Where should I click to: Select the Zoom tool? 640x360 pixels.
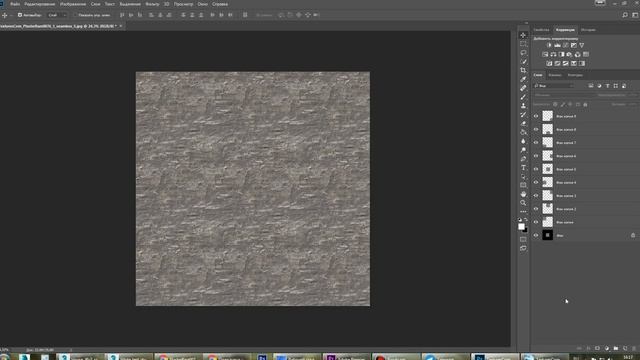[x=523, y=203]
